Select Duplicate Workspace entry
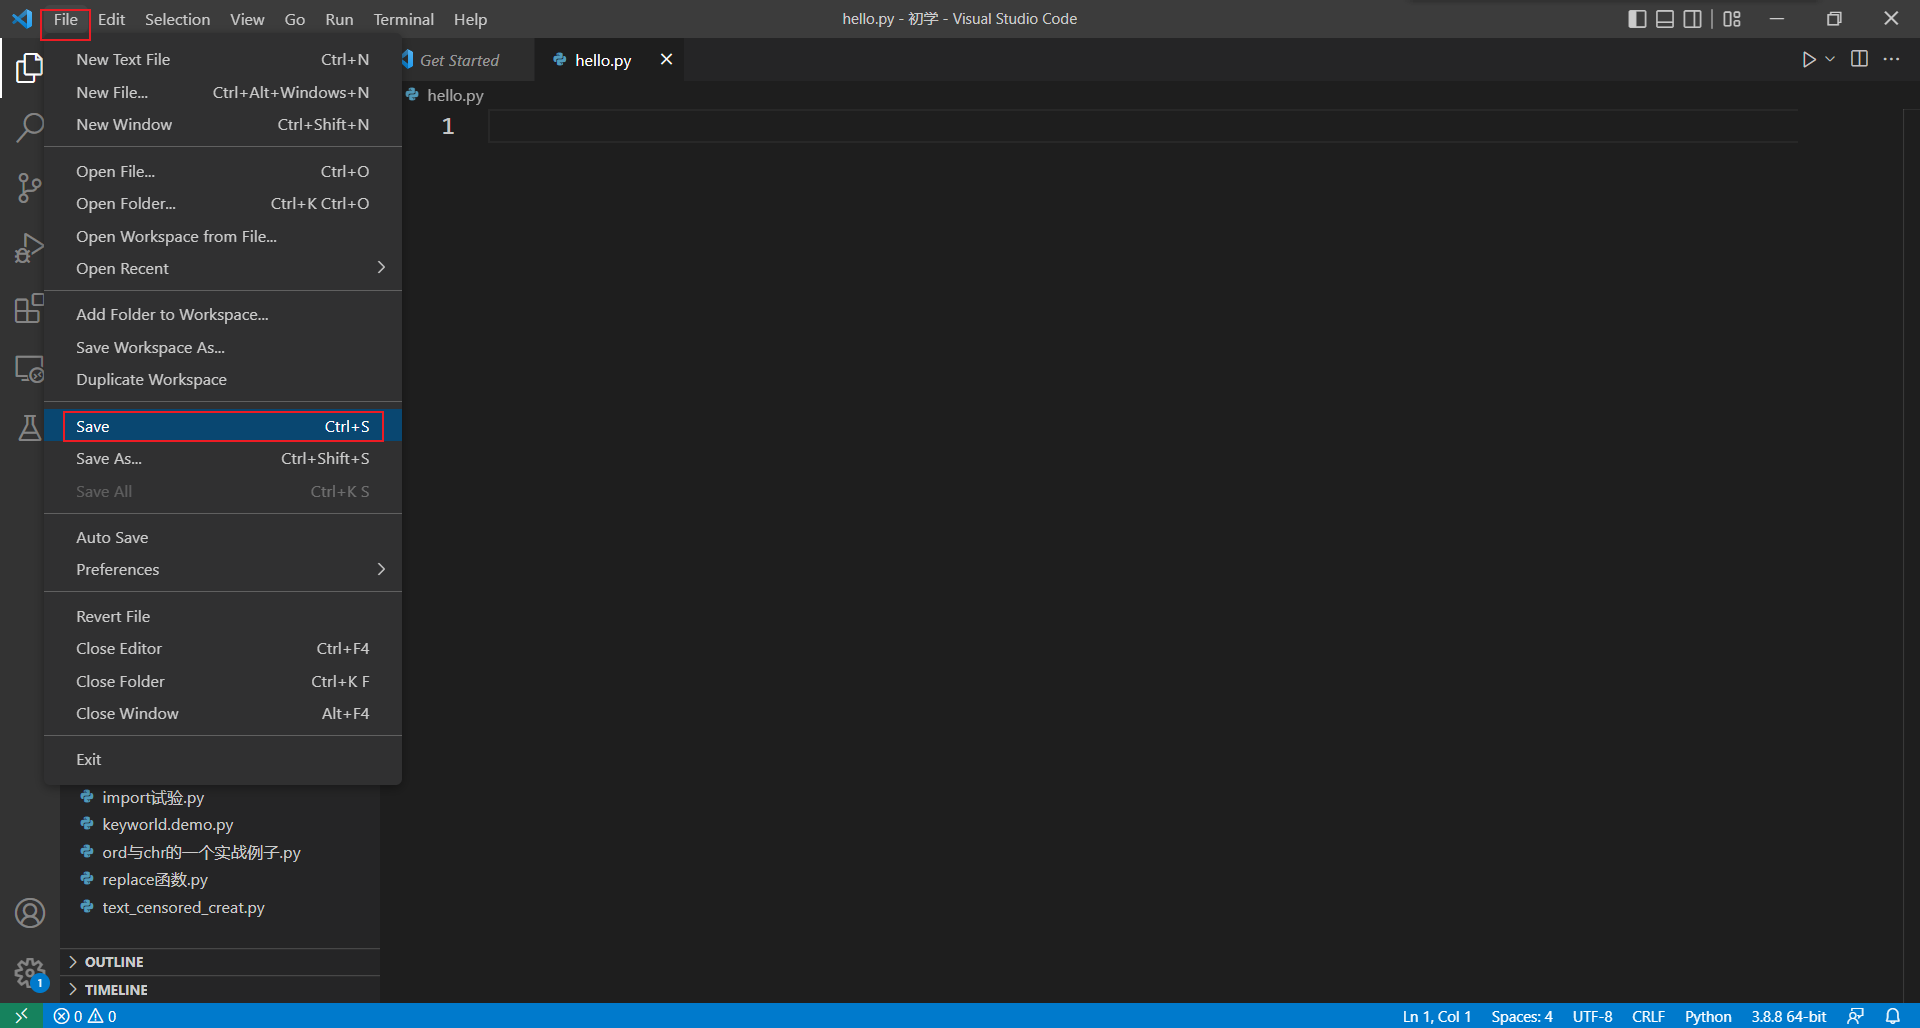Image resolution: width=1920 pixels, height=1028 pixels. (223, 379)
